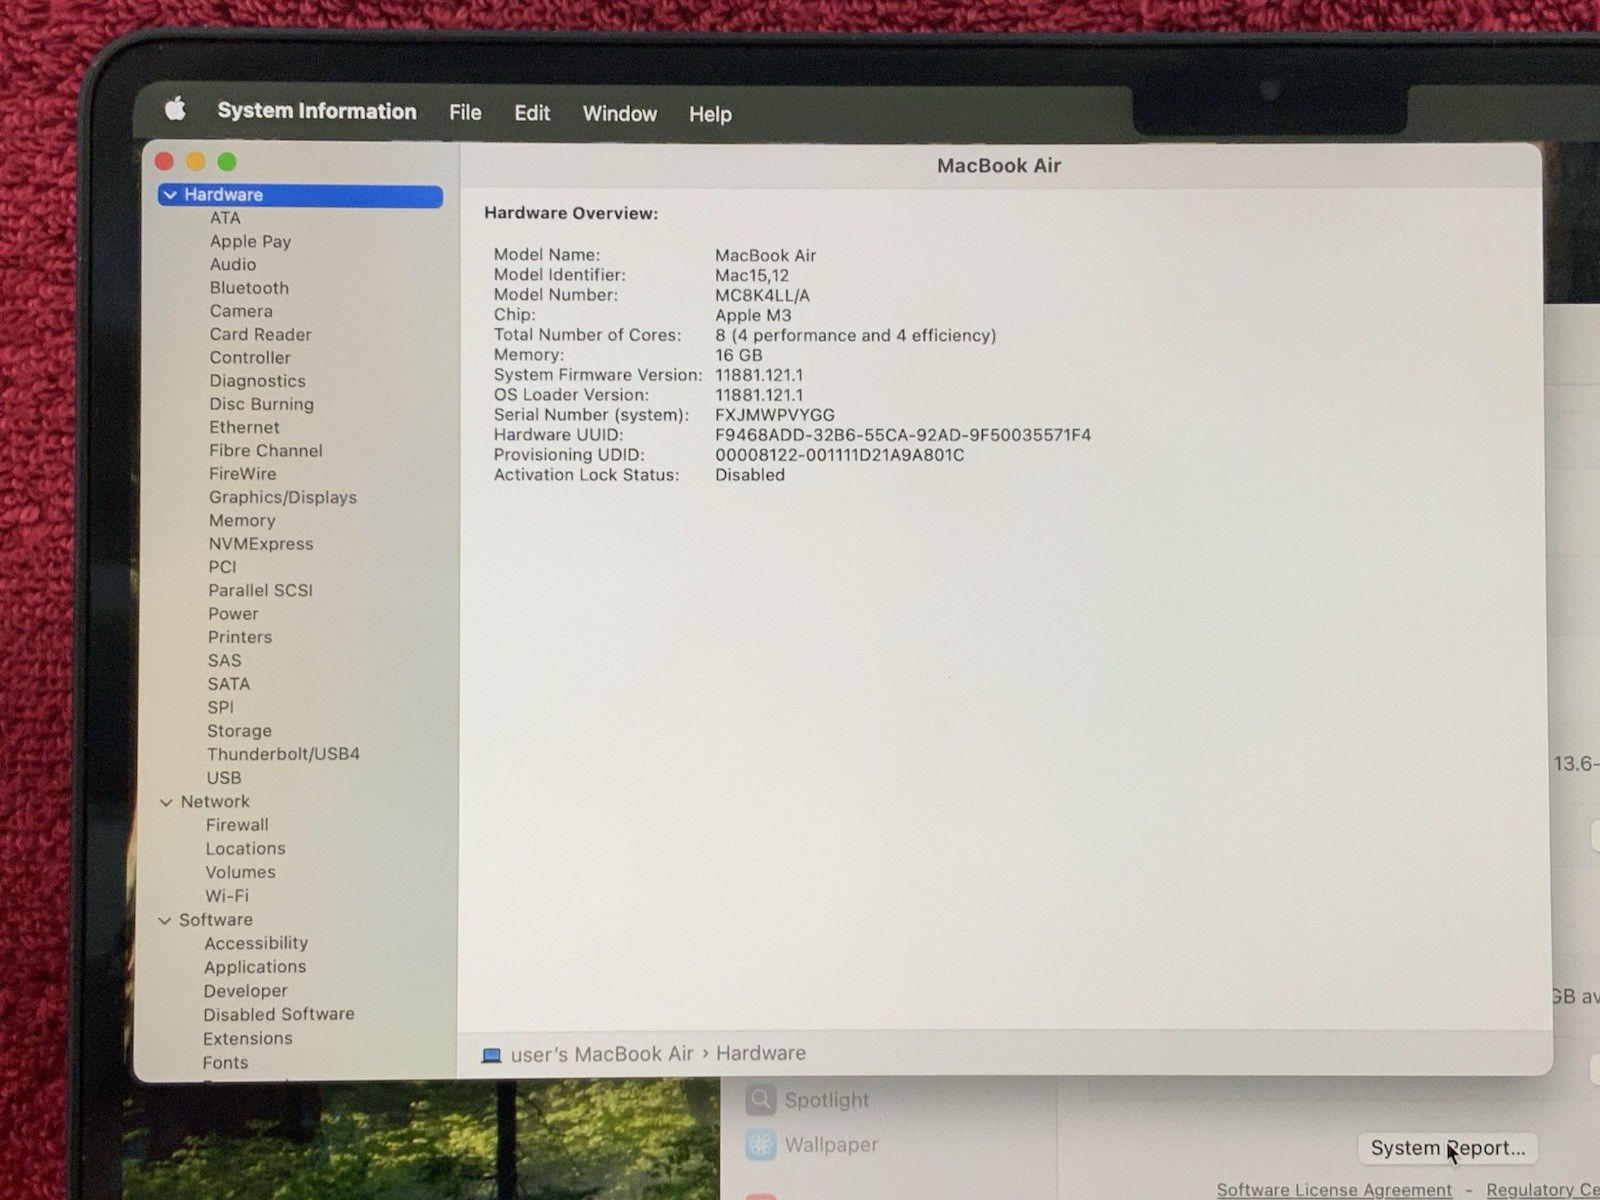Open the Apple menu icon
The height and width of the screenshot is (1200, 1600).
pyautogui.click(x=175, y=109)
